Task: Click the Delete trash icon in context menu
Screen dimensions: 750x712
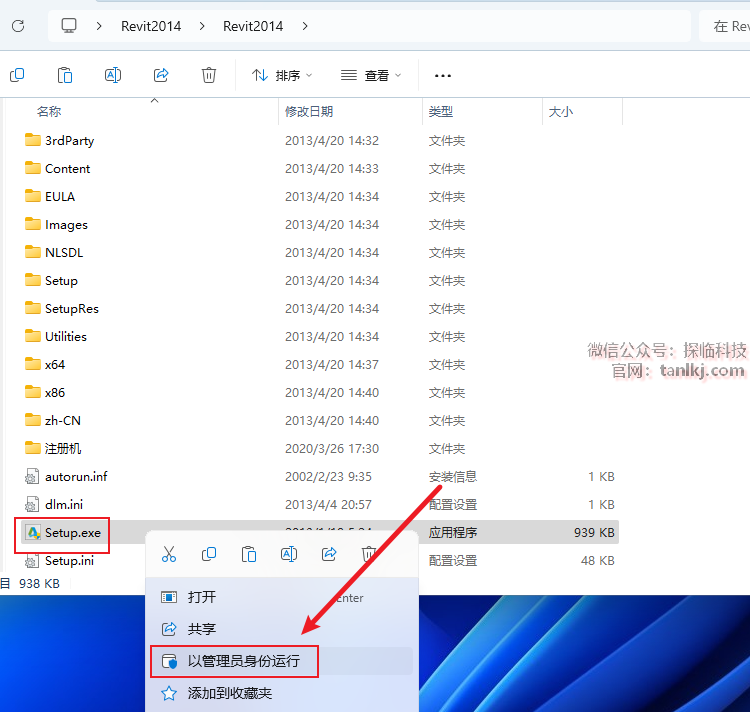Action: pos(369,554)
